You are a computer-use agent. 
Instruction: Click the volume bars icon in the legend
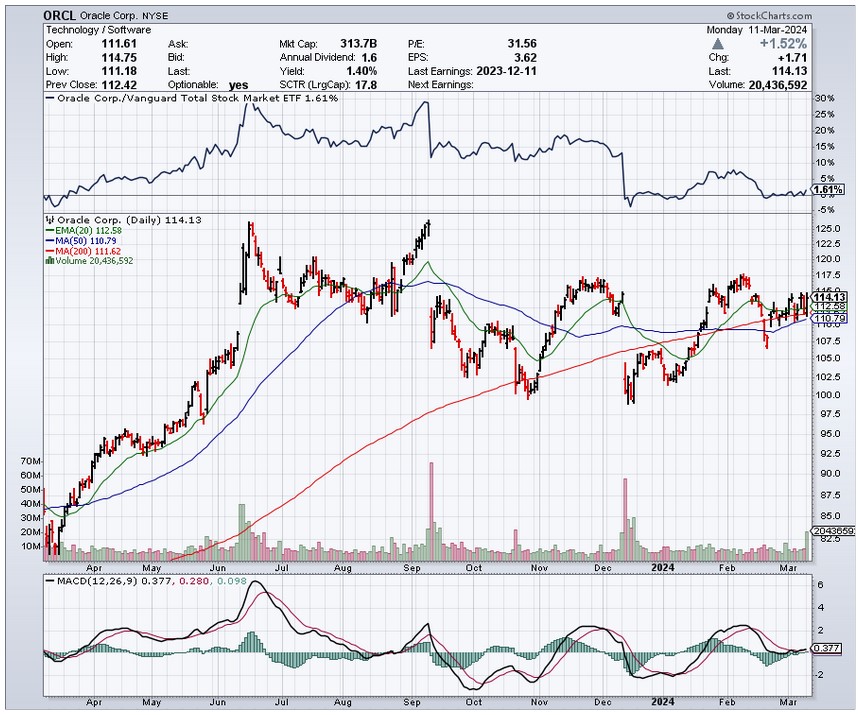click(49, 260)
